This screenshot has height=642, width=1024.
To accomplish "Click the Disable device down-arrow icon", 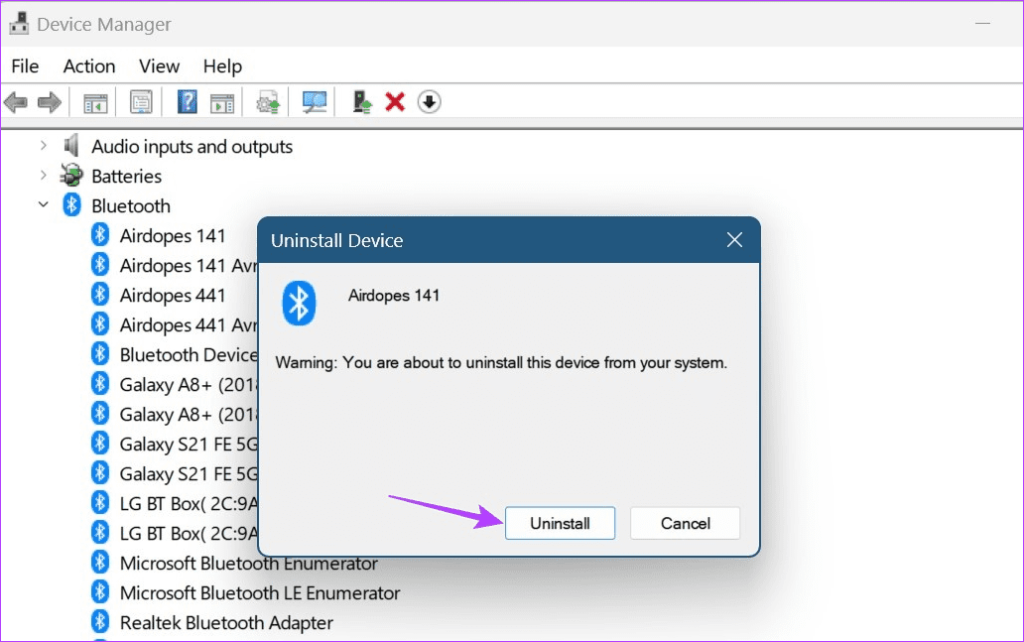I will [428, 101].
